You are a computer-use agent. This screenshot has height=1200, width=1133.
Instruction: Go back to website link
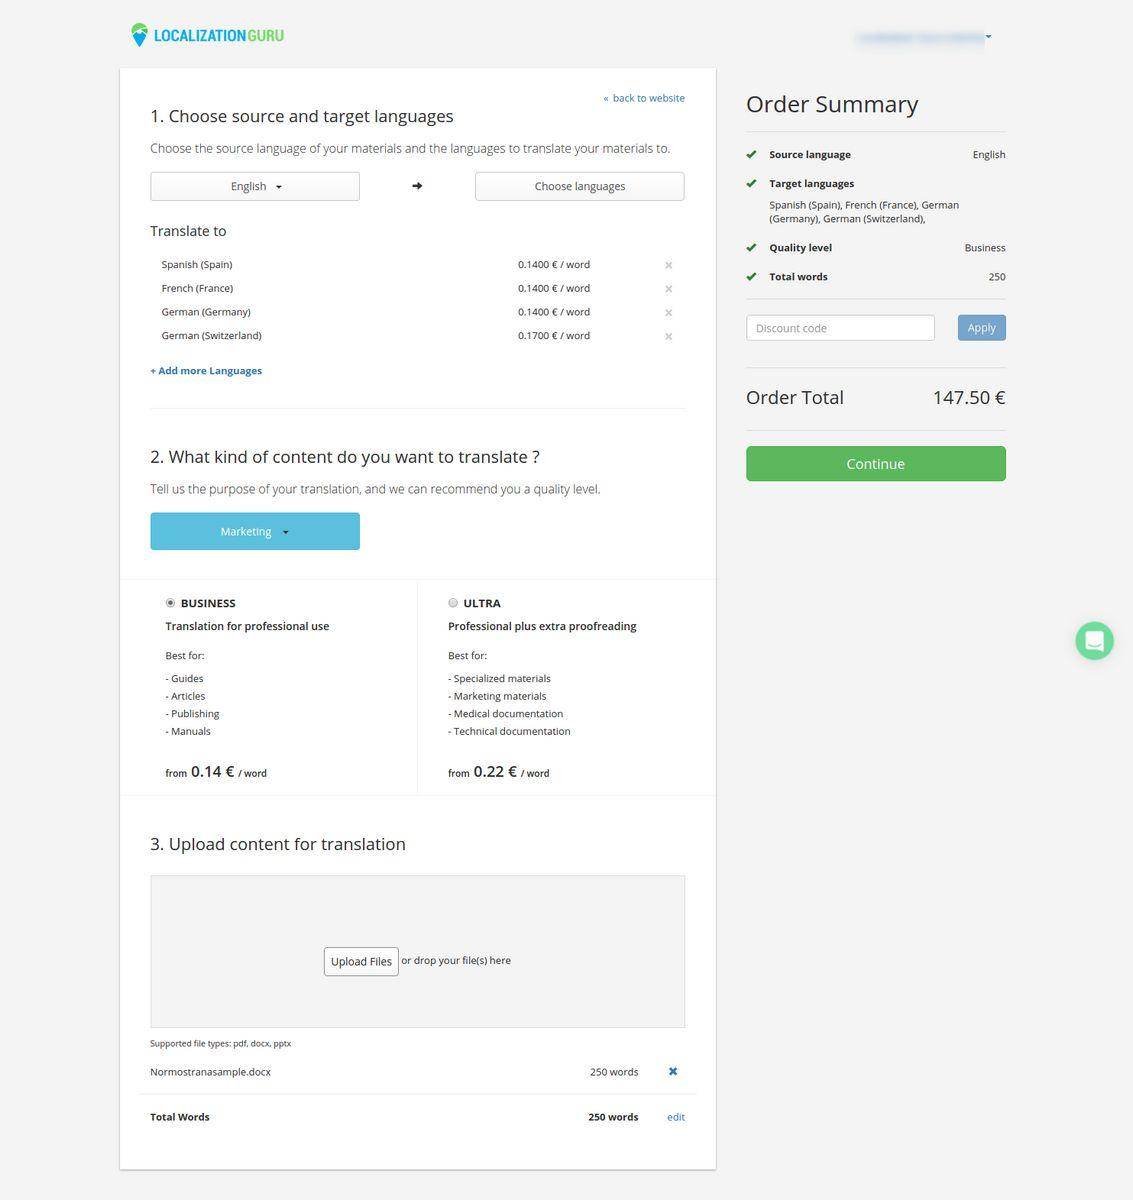coord(644,98)
